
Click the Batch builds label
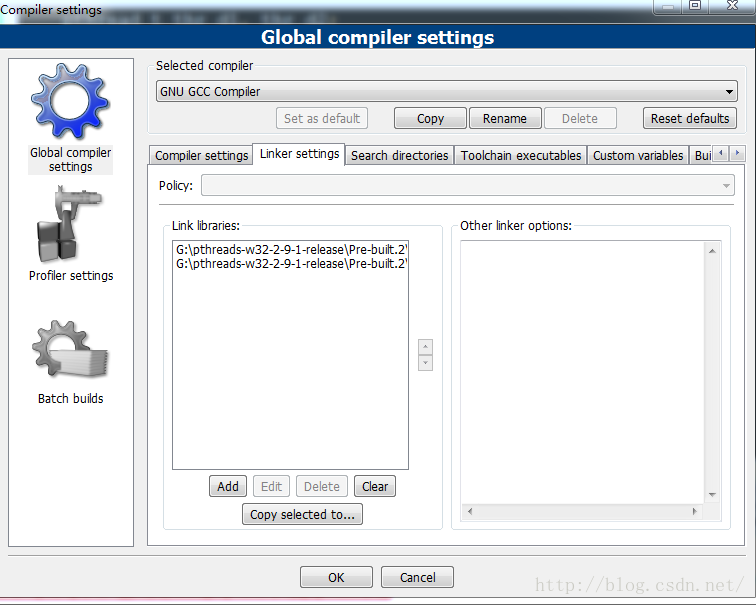point(70,399)
